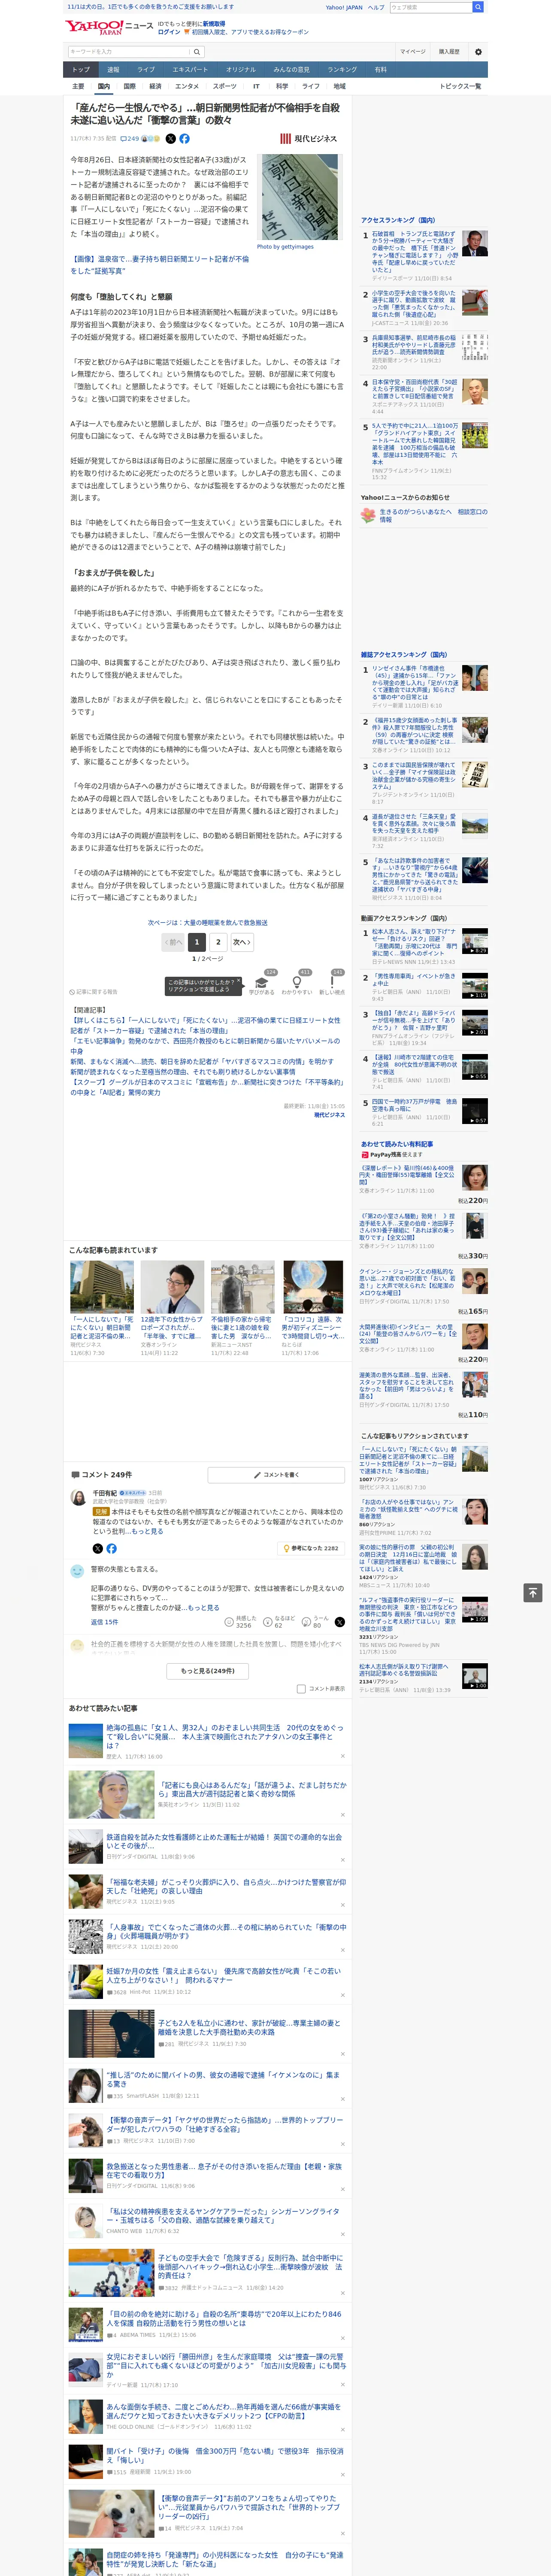Open the スポーツ category tab

[x=225, y=86]
